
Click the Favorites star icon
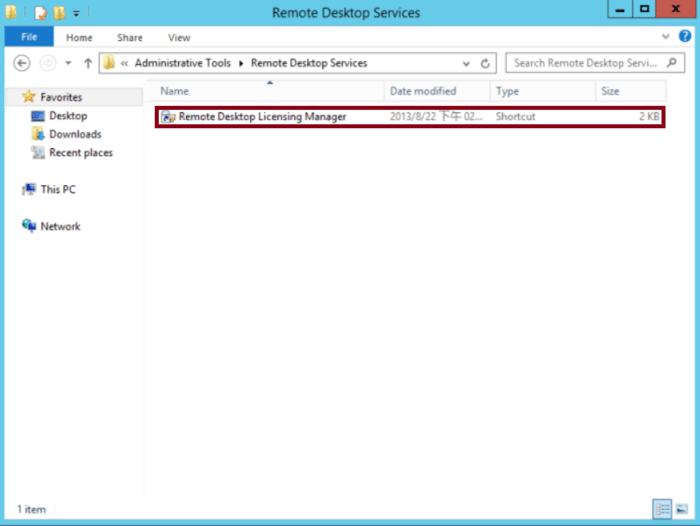(29, 96)
